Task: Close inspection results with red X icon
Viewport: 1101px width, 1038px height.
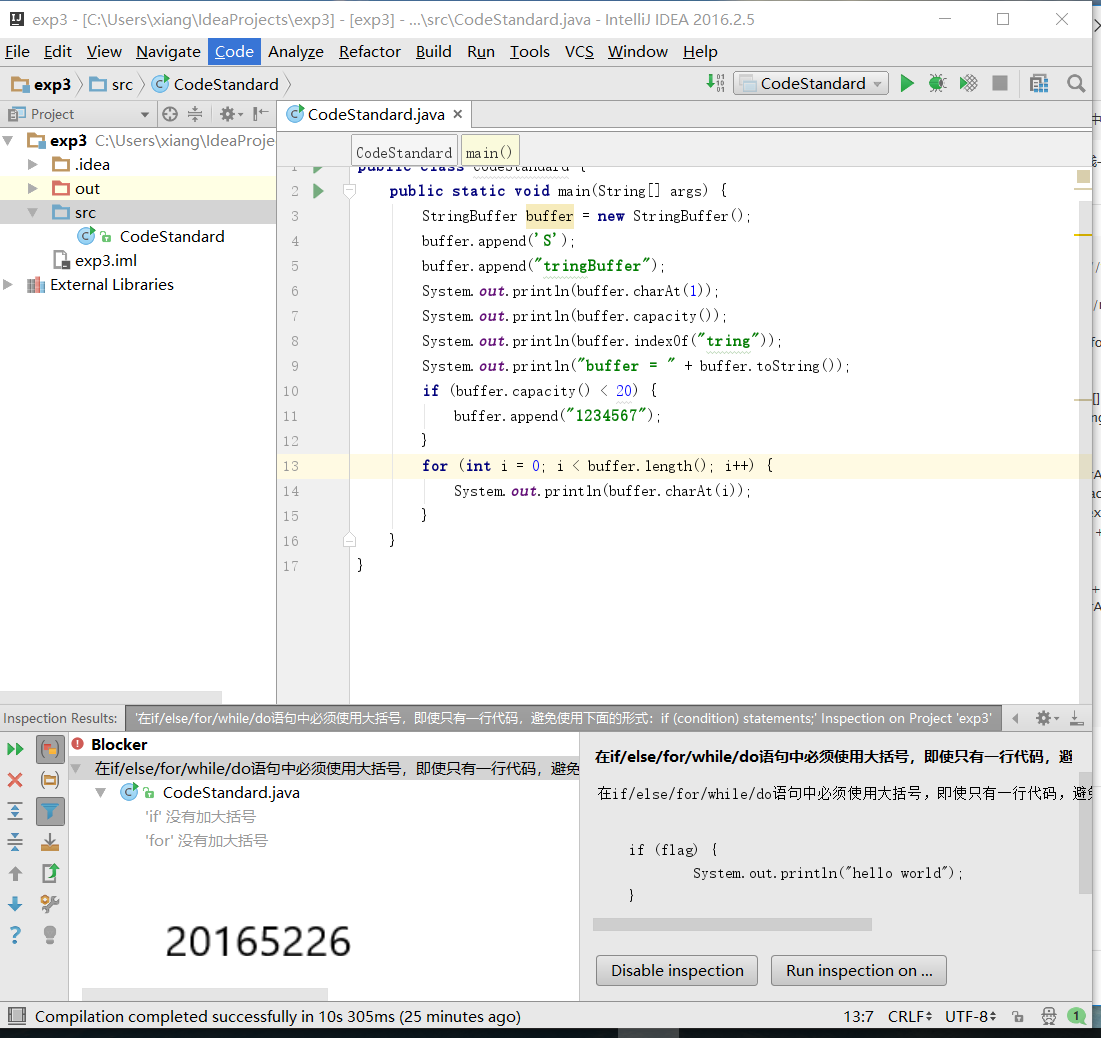Action: coord(15,780)
